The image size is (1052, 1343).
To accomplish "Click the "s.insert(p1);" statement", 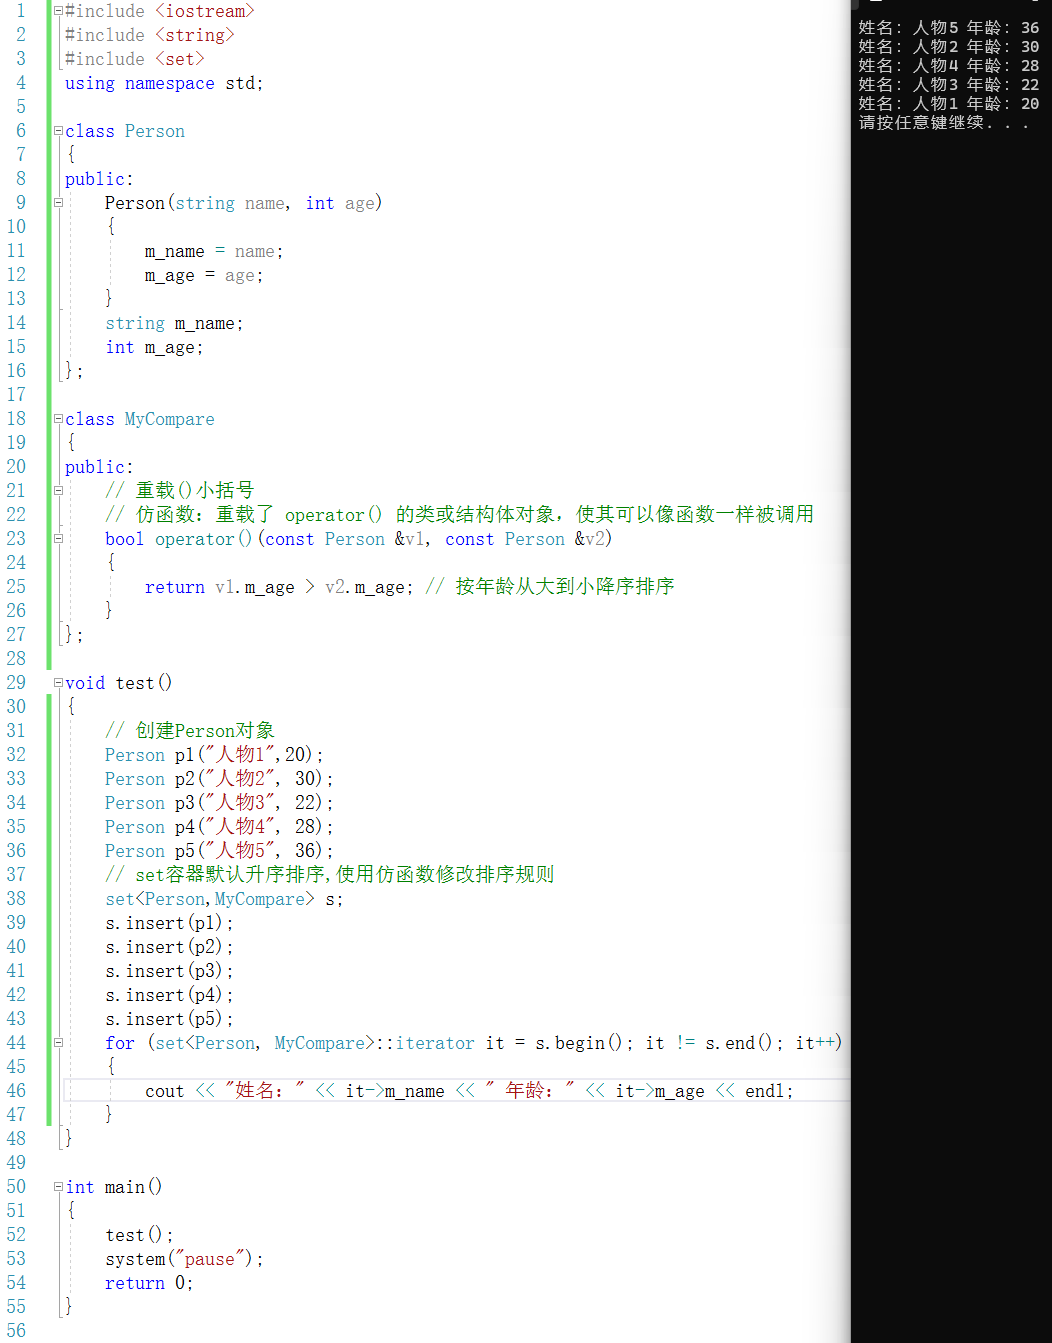I will click(x=169, y=923).
